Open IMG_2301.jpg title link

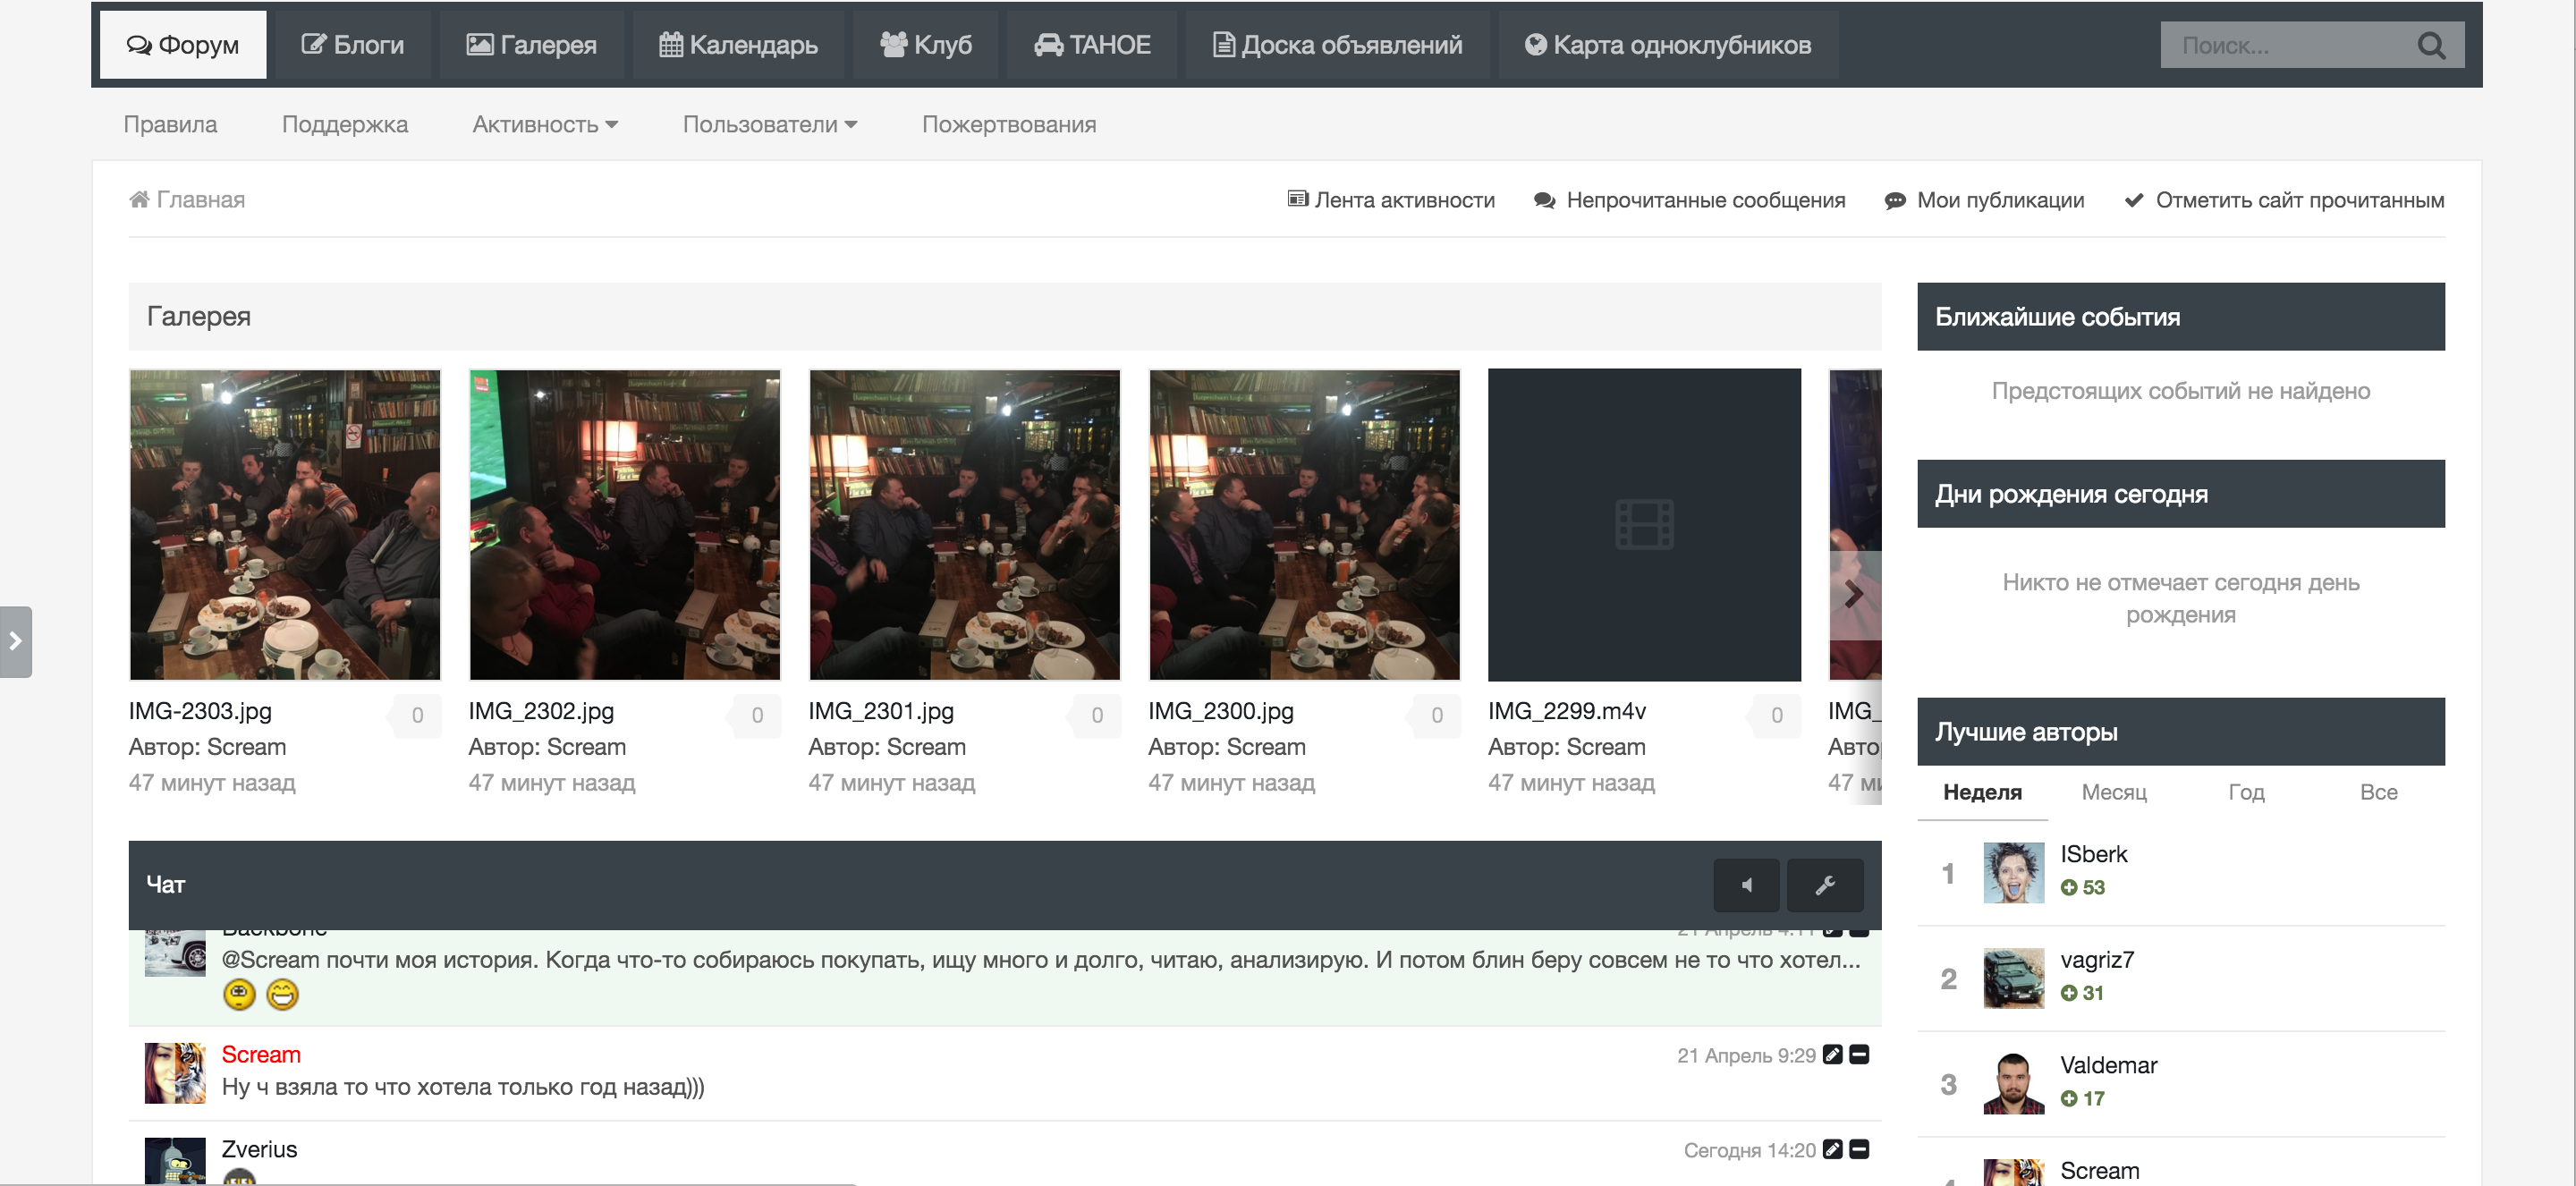881,711
